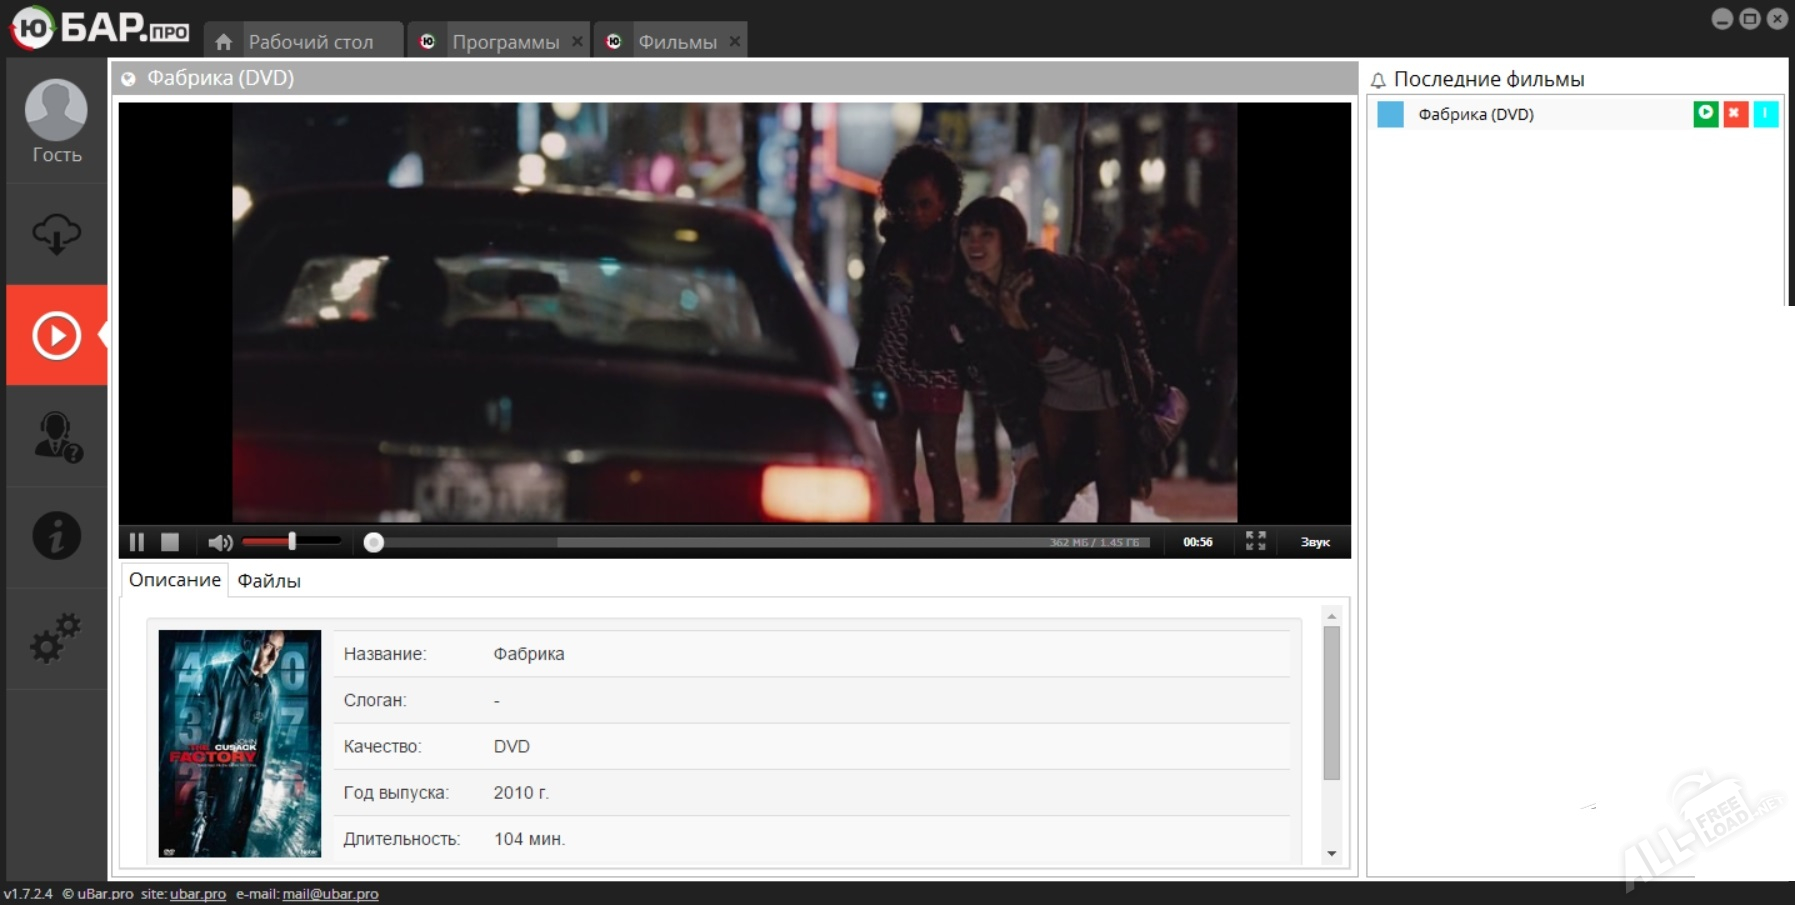The image size is (1795, 905).
Task: Toggle fullscreen video mode
Action: pos(1256,541)
